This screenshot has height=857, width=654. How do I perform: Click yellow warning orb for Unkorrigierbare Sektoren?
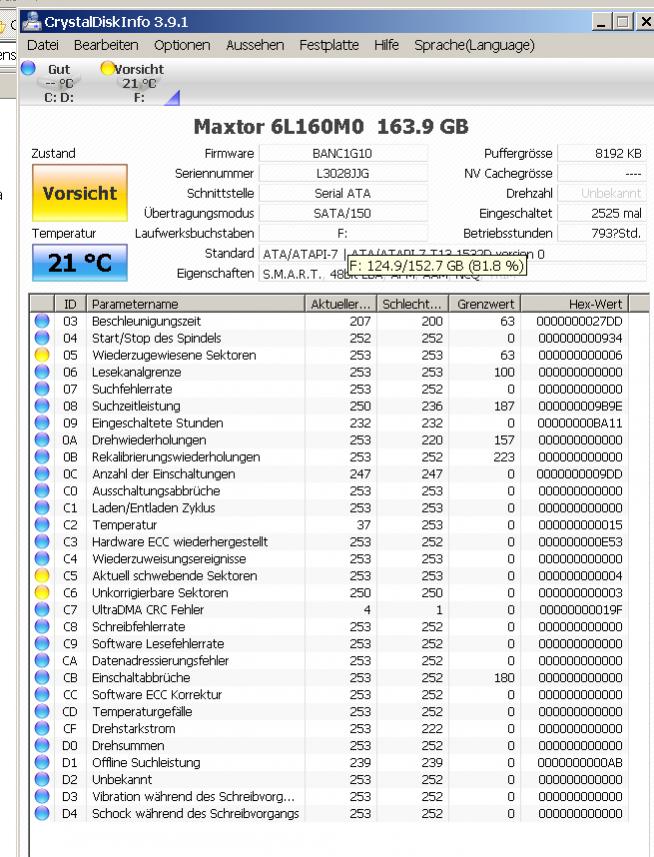coord(42,592)
